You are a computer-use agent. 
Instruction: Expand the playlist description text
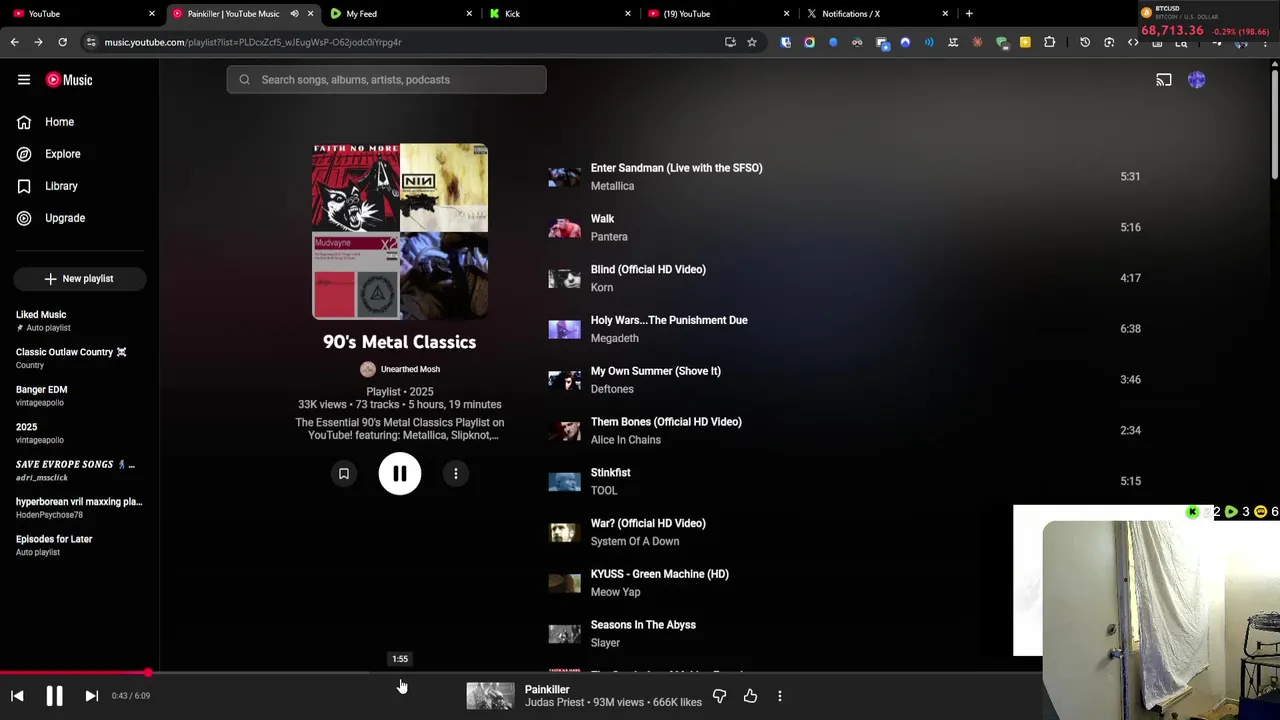[400, 429]
